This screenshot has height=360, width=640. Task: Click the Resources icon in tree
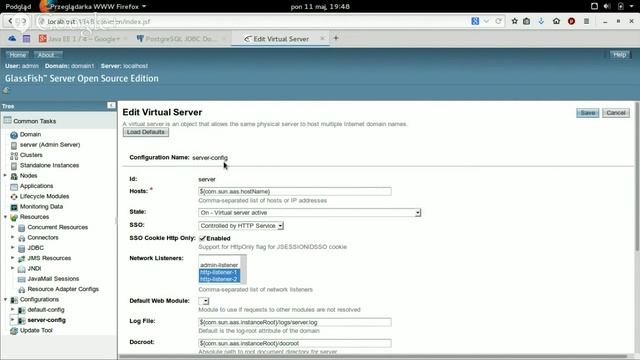tap(14, 217)
